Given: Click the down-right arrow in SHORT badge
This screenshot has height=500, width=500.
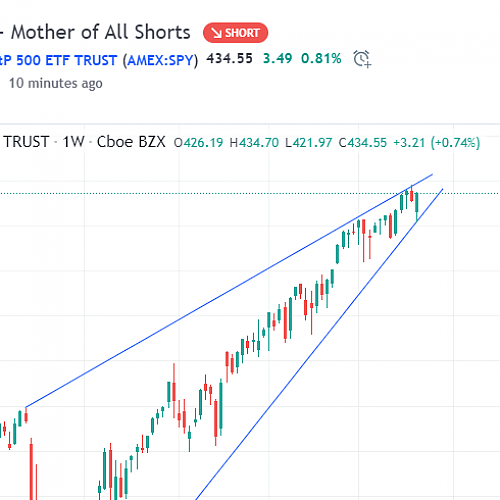Looking at the screenshot, I should [x=217, y=33].
